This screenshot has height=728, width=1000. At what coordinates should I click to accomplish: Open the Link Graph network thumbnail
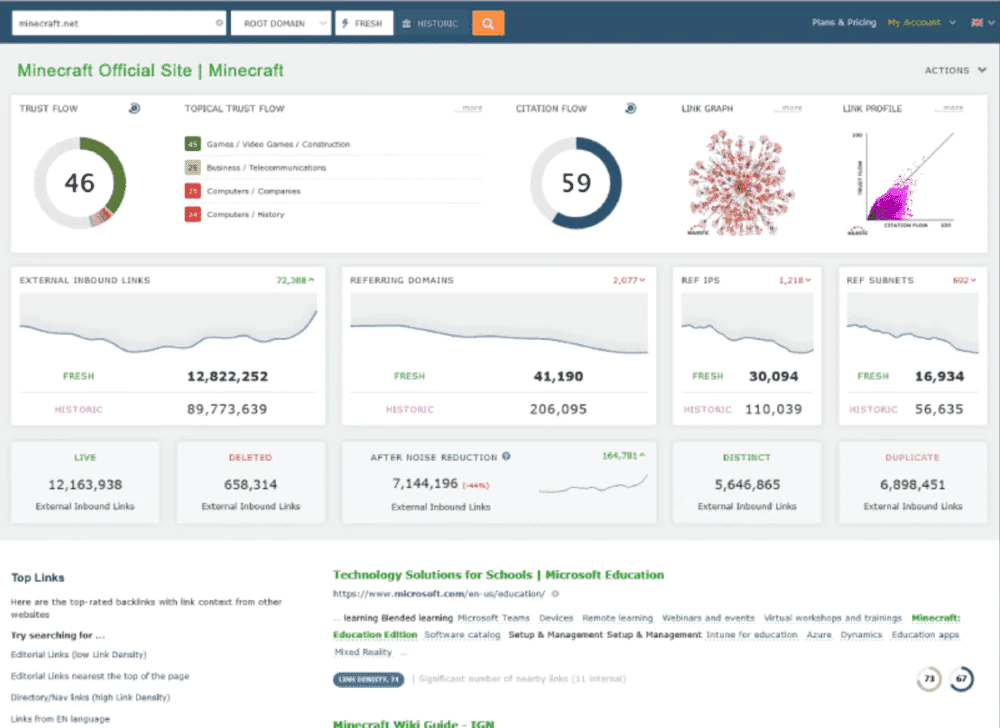tap(740, 183)
